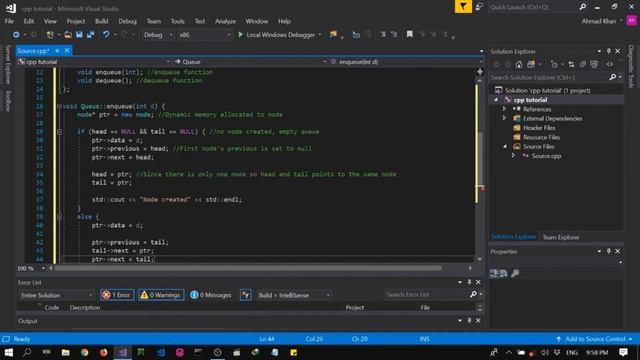Viewport: 640px width, 360px height.
Task: Switch to the Team Explorer tab
Action: [x=561, y=237]
